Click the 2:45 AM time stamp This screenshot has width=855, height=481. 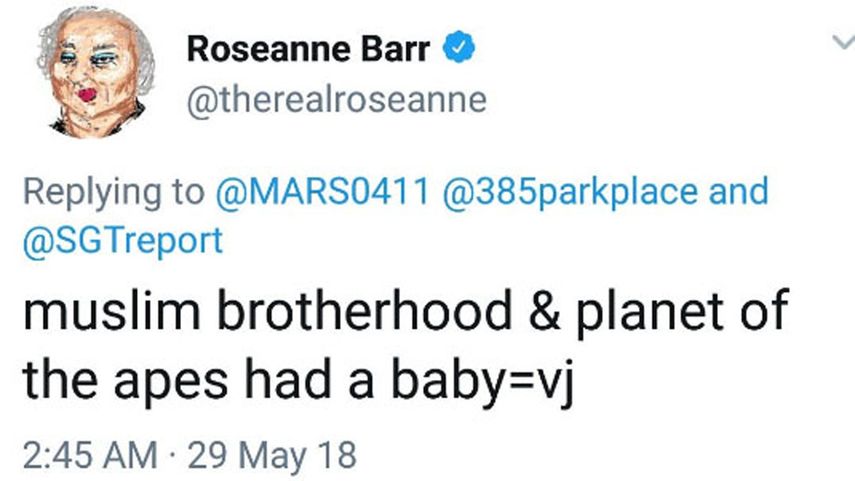(90, 456)
